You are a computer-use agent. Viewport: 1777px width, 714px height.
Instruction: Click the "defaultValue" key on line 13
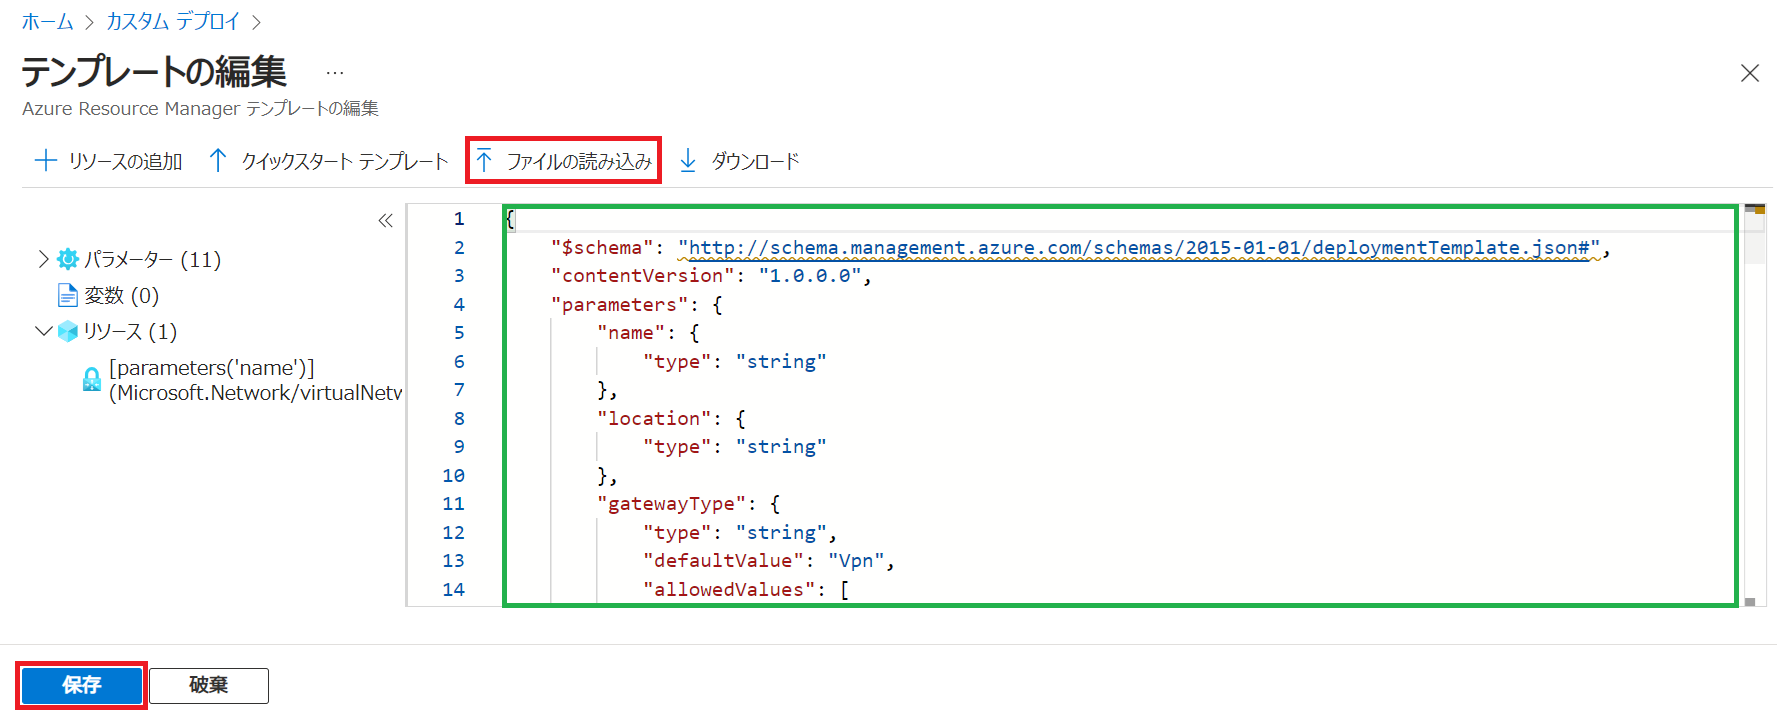coord(723,560)
